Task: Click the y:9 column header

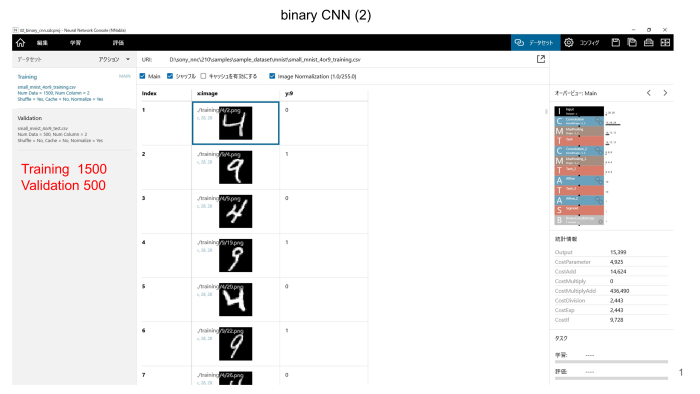Action: [289, 93]
